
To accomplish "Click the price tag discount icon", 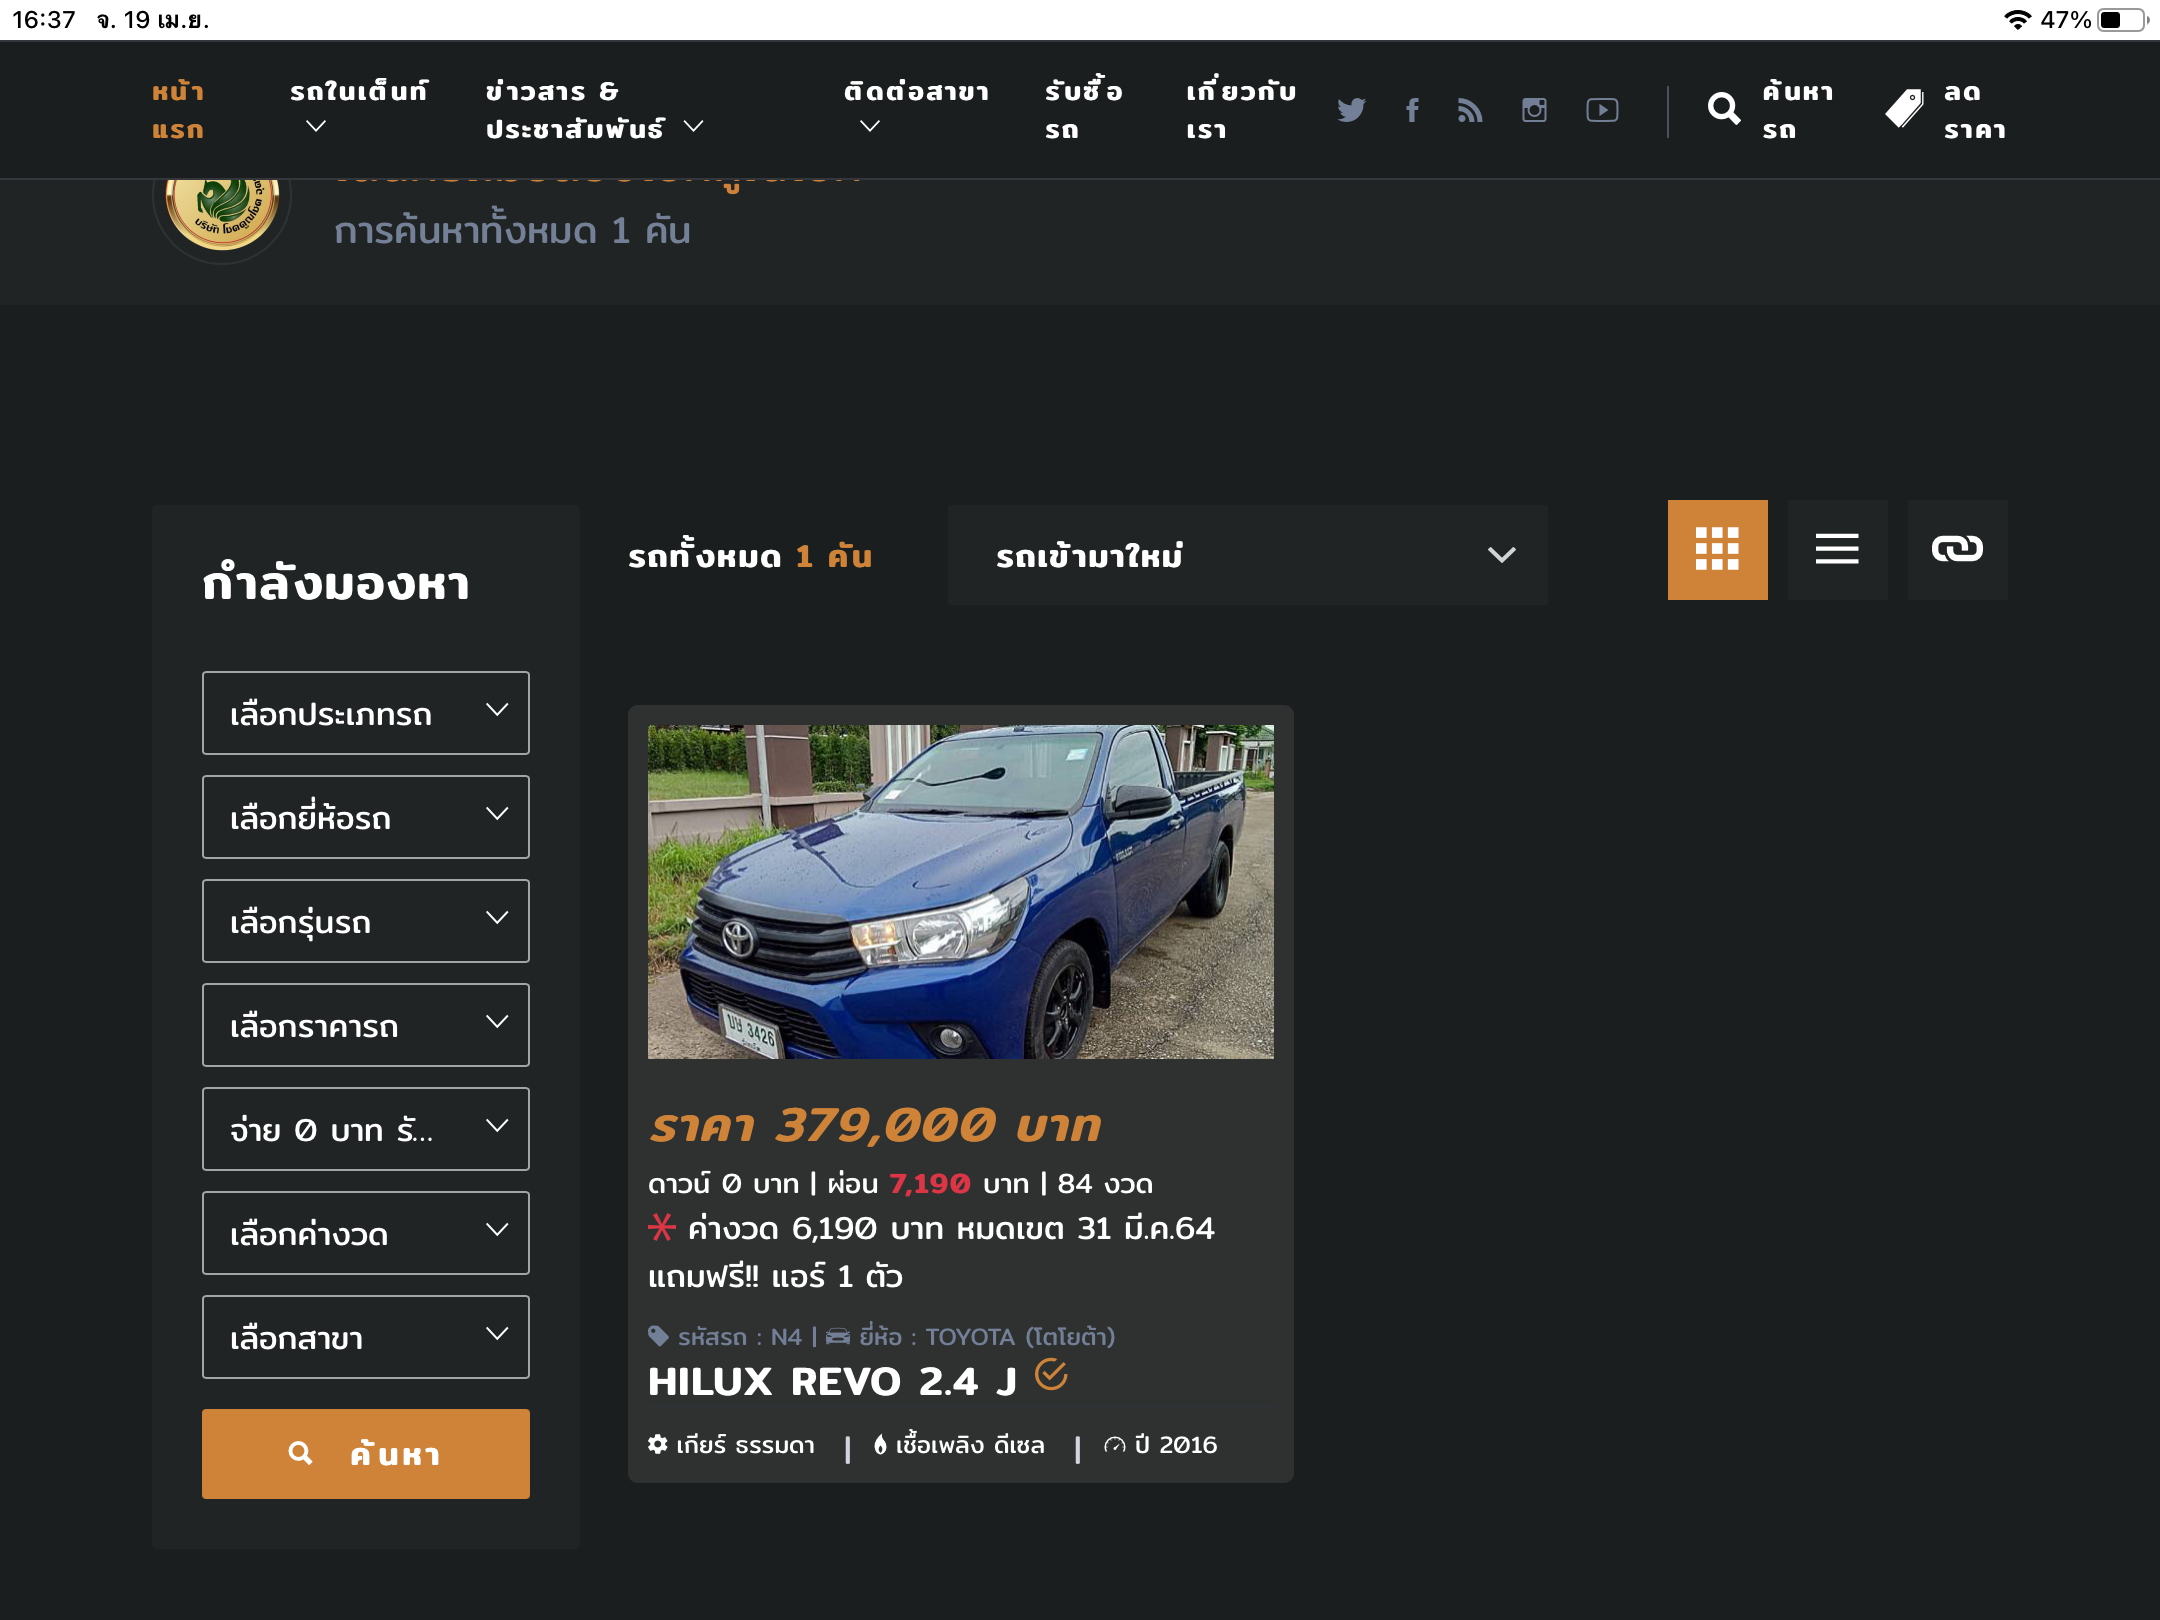I will coord(1904,109).
